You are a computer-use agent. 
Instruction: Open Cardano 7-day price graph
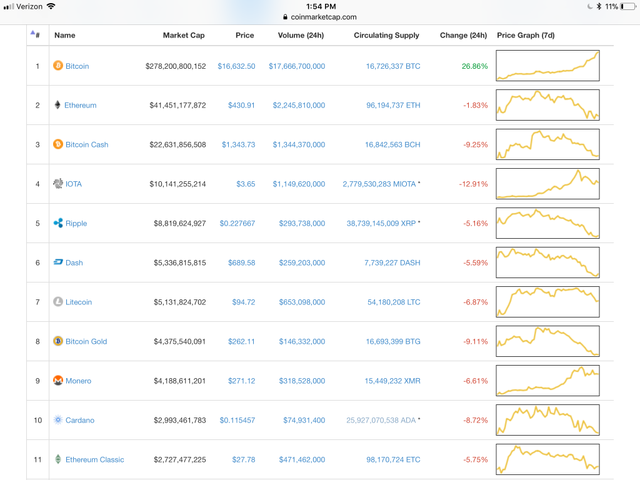tap(548, 420)
